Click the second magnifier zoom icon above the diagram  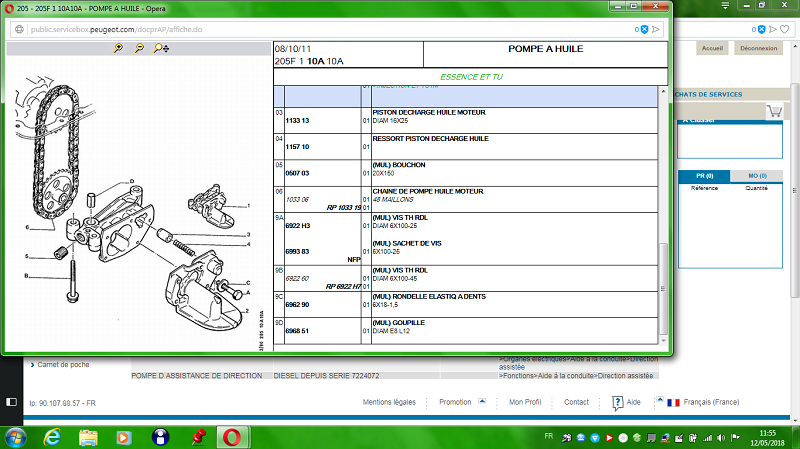(139, 48)
